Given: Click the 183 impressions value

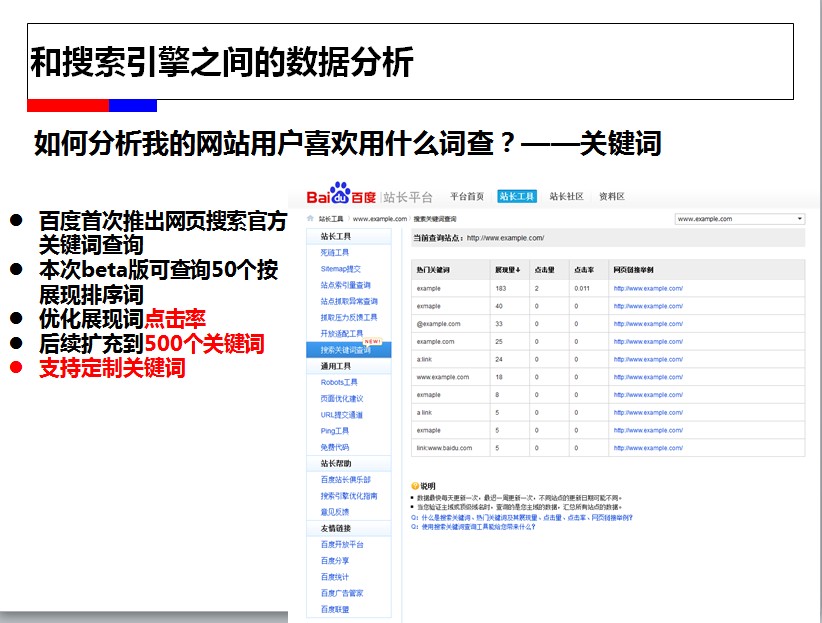Looking at the screenshot, I should [x=501, y=288].
